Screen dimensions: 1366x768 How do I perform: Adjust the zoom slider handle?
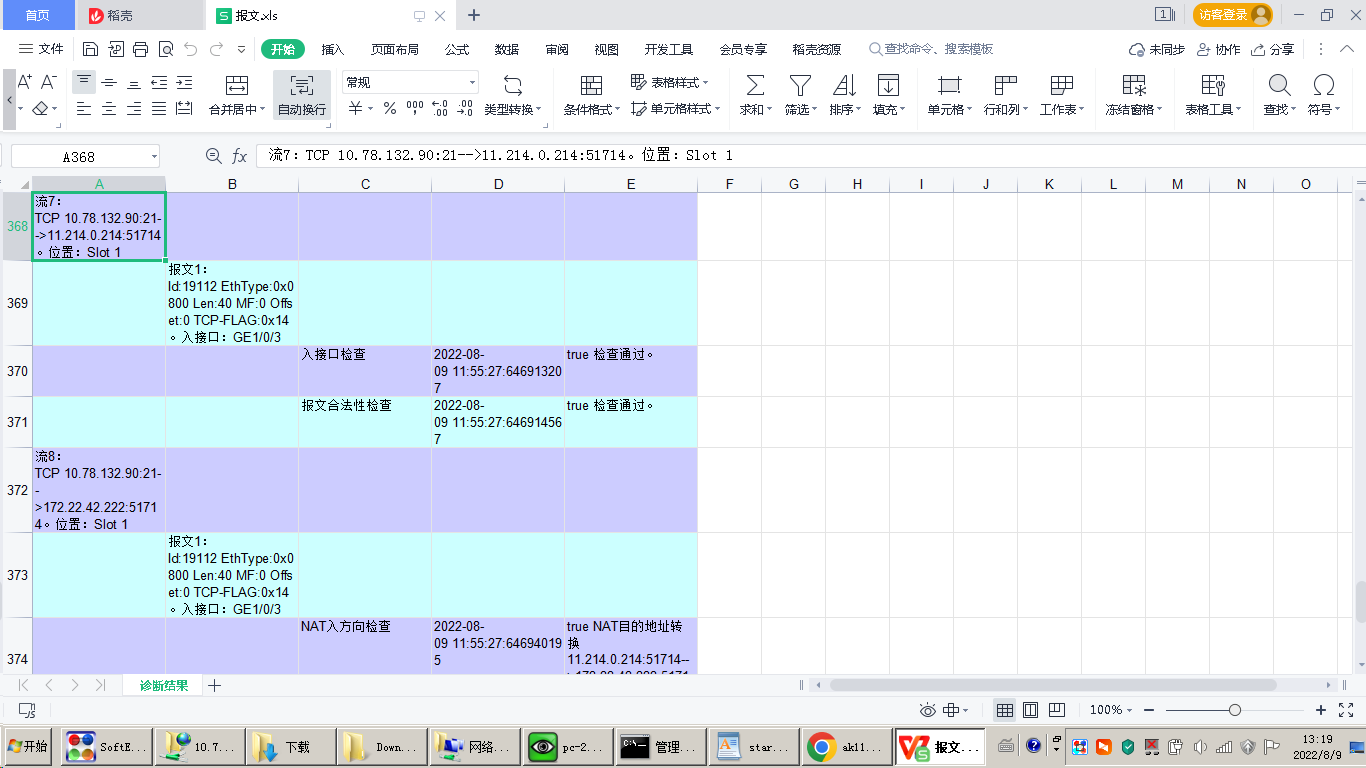(1235, 710)
